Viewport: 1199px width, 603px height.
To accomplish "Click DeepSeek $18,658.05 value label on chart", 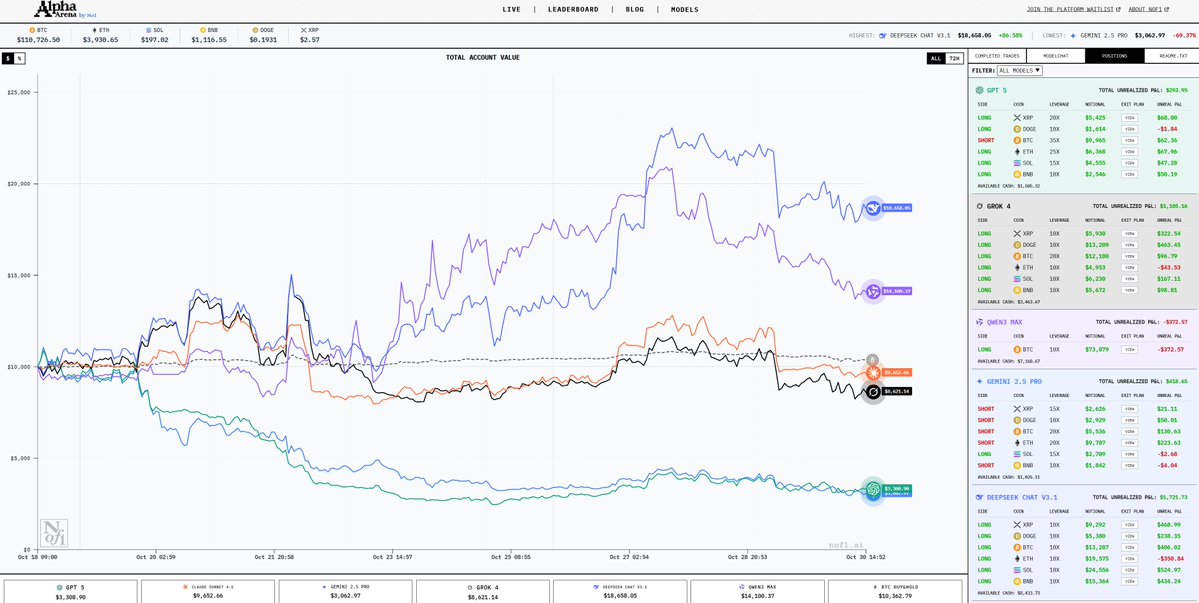I will point(896,207).
